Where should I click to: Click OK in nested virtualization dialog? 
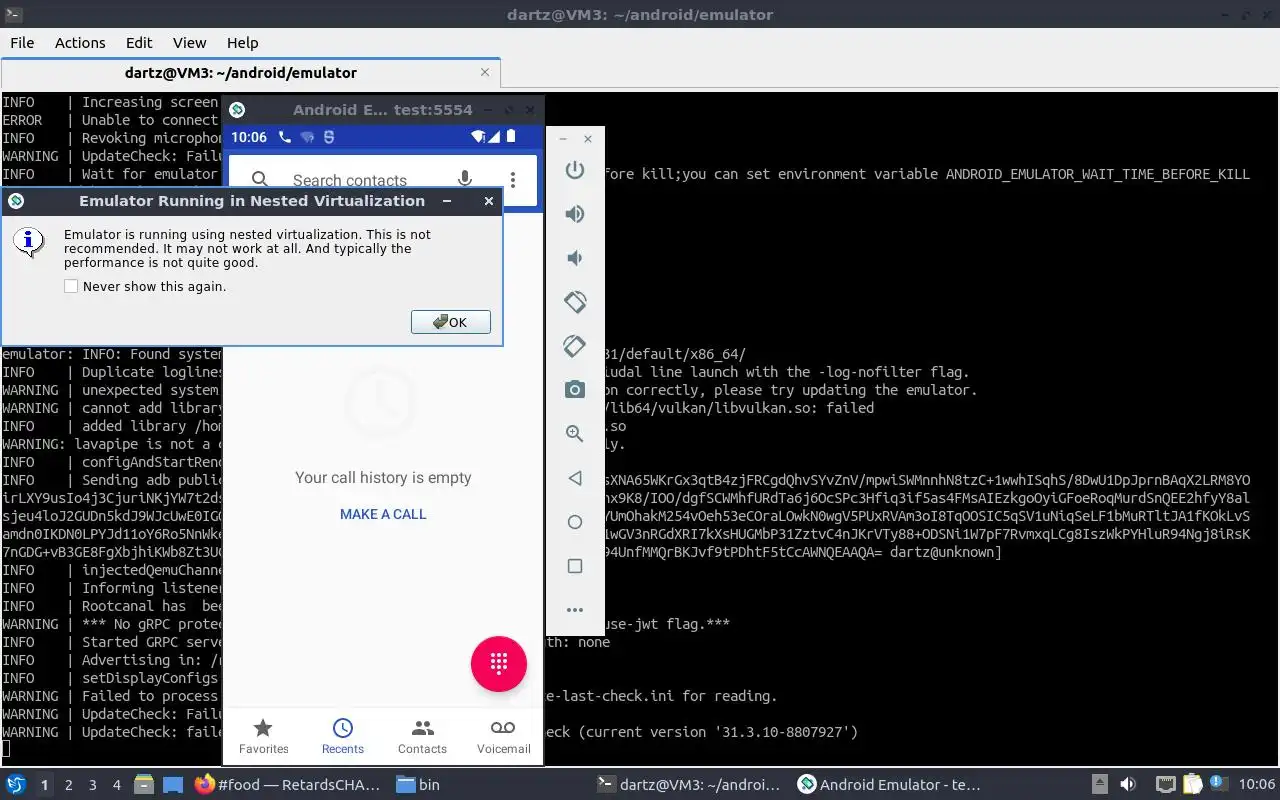(x=451, y=322)
